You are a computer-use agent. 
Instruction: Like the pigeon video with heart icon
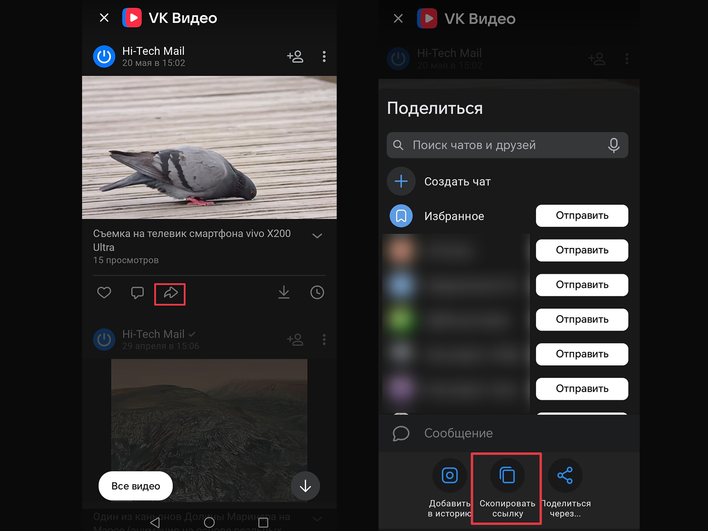tap(104, 293)
